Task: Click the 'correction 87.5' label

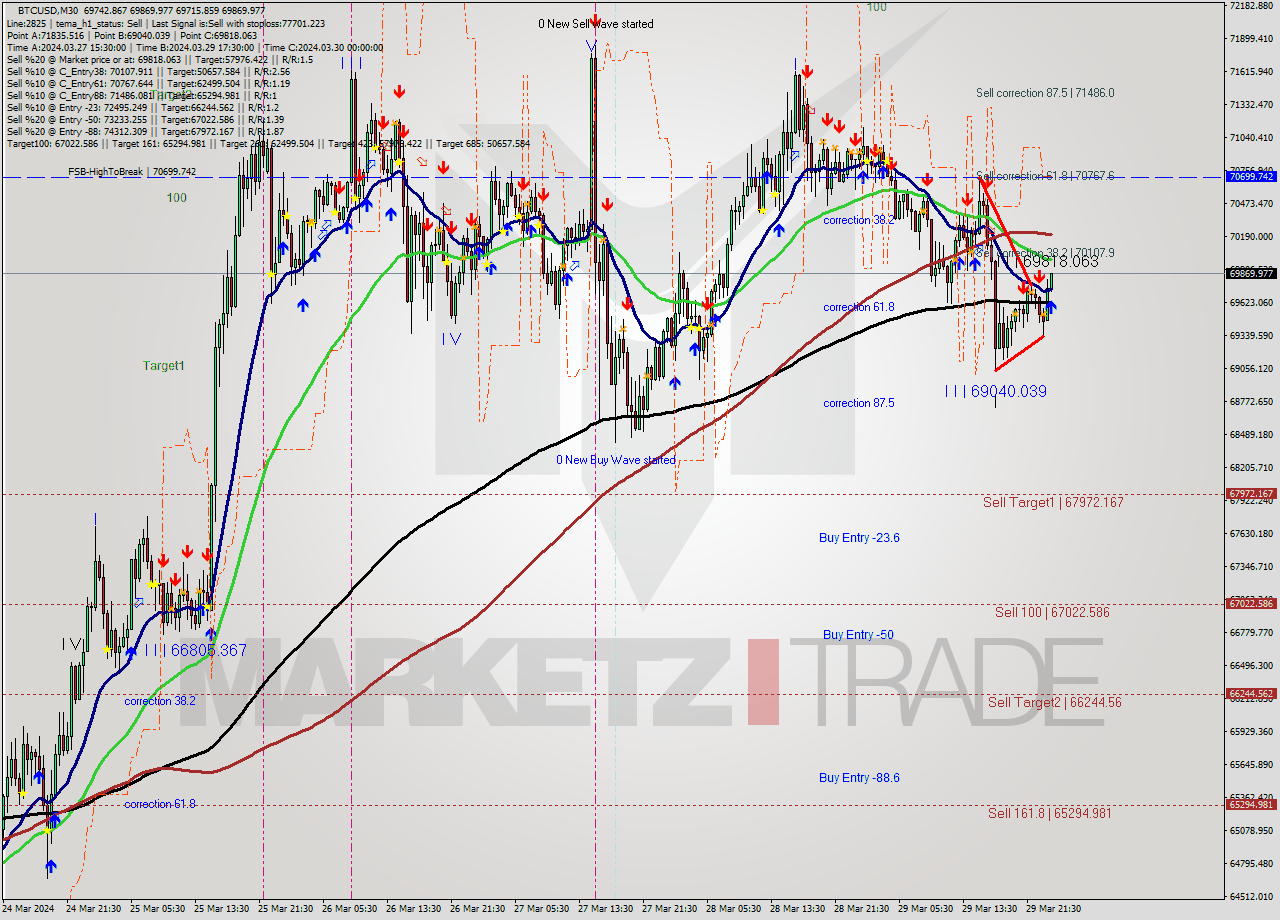Action: pos(859,403)
